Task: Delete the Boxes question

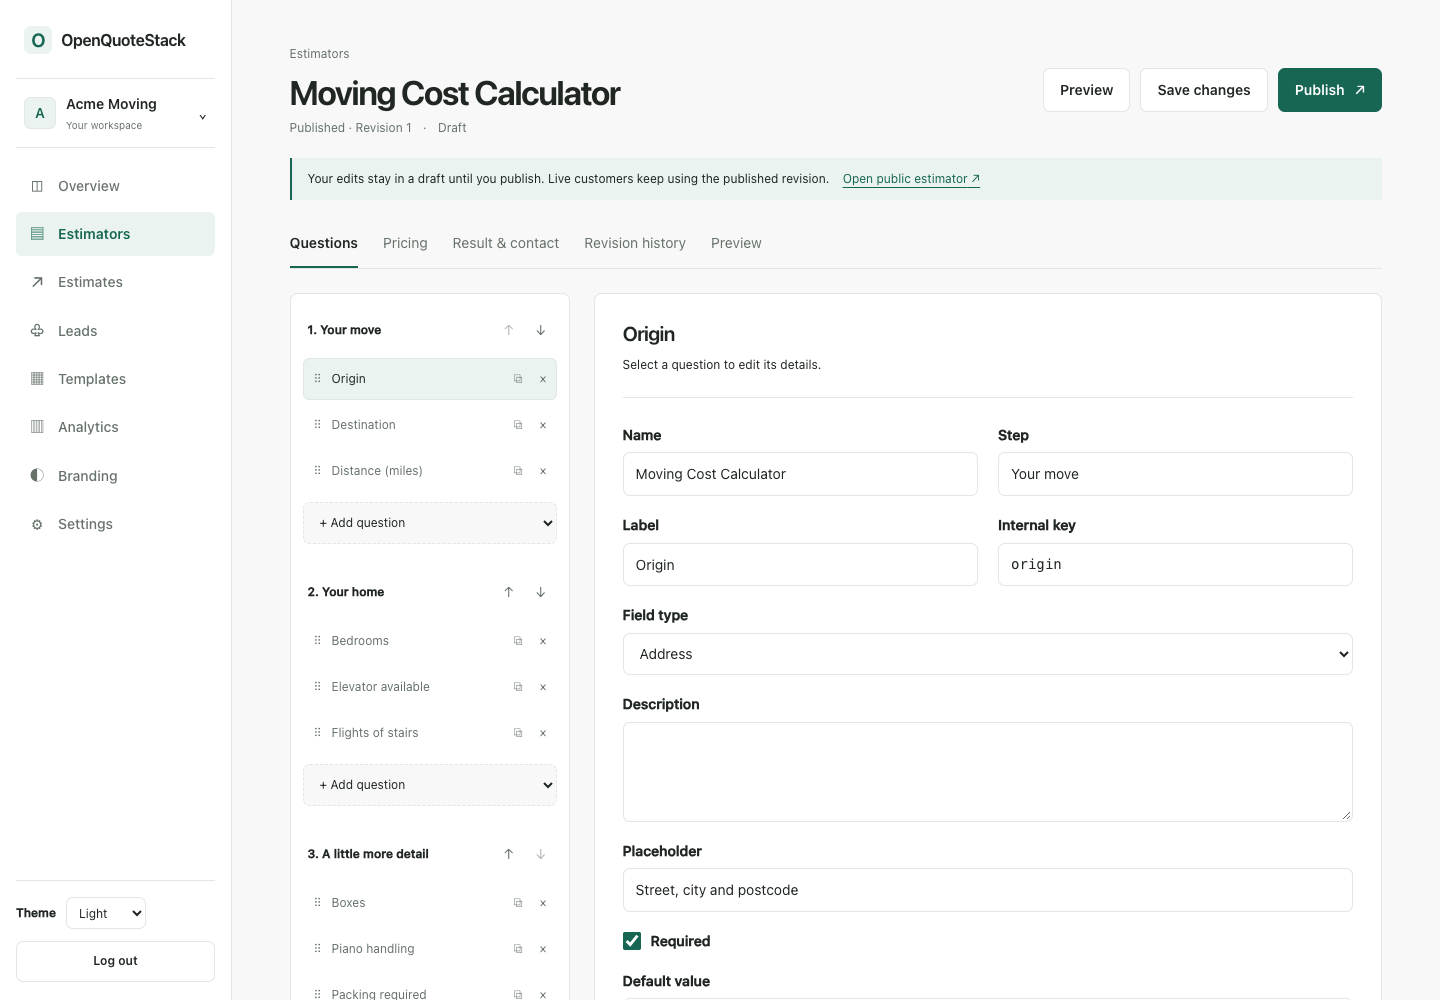Action: click(543, 903)
